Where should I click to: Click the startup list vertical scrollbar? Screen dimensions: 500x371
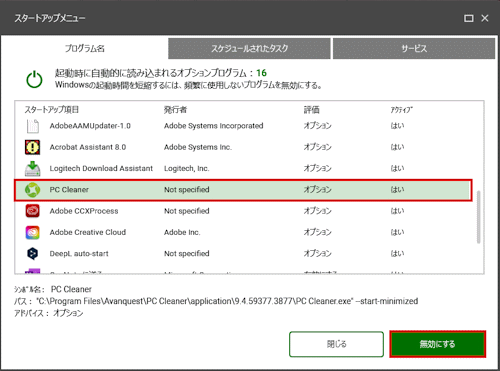pyautogui.click(x=479, y=217)
